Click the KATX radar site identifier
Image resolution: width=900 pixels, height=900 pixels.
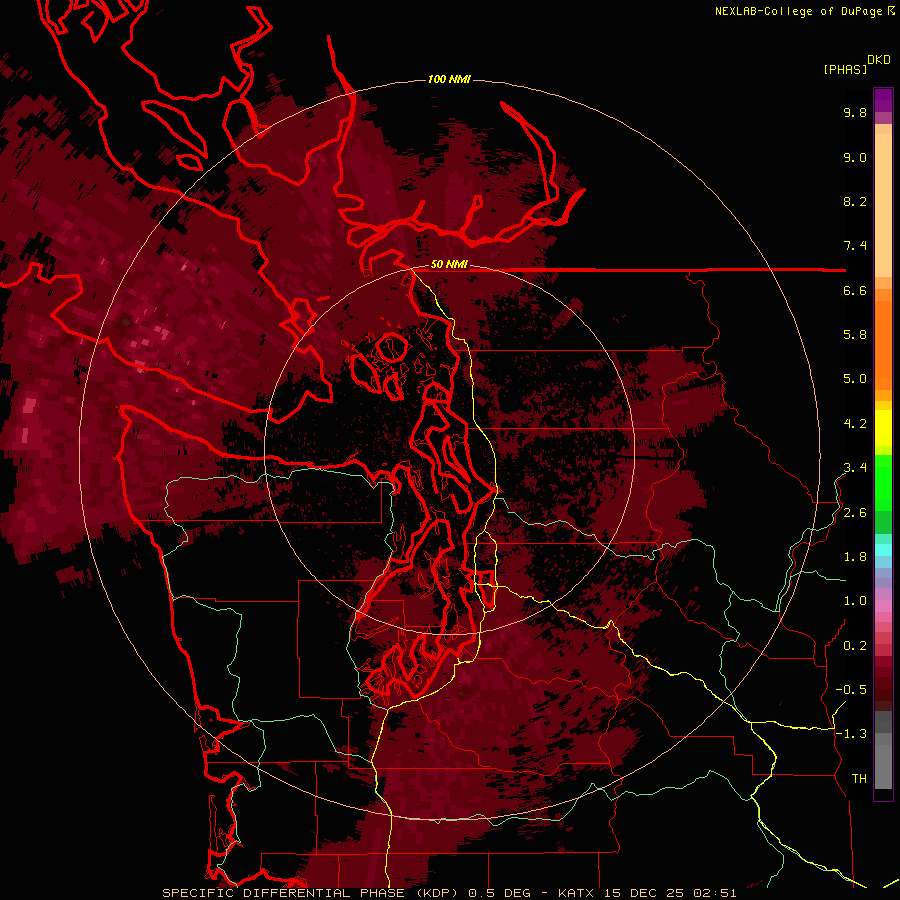[x=577, y=893]
